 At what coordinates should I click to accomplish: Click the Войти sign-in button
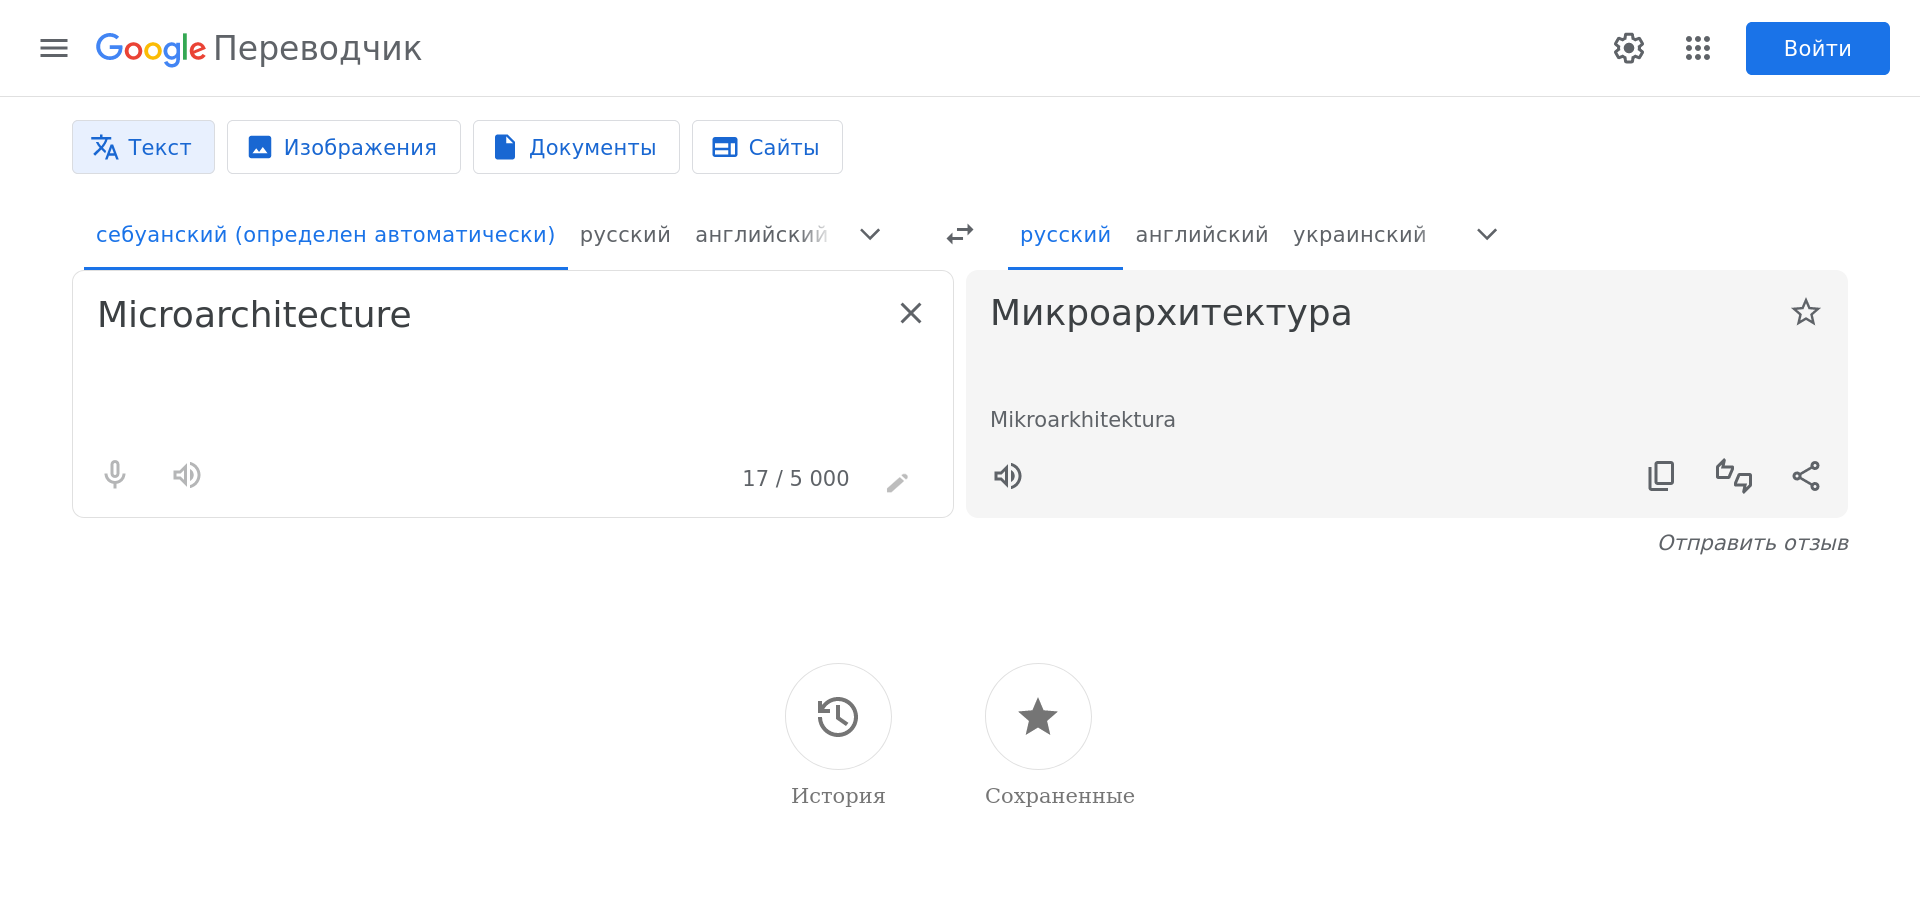tap(1818, 48)
